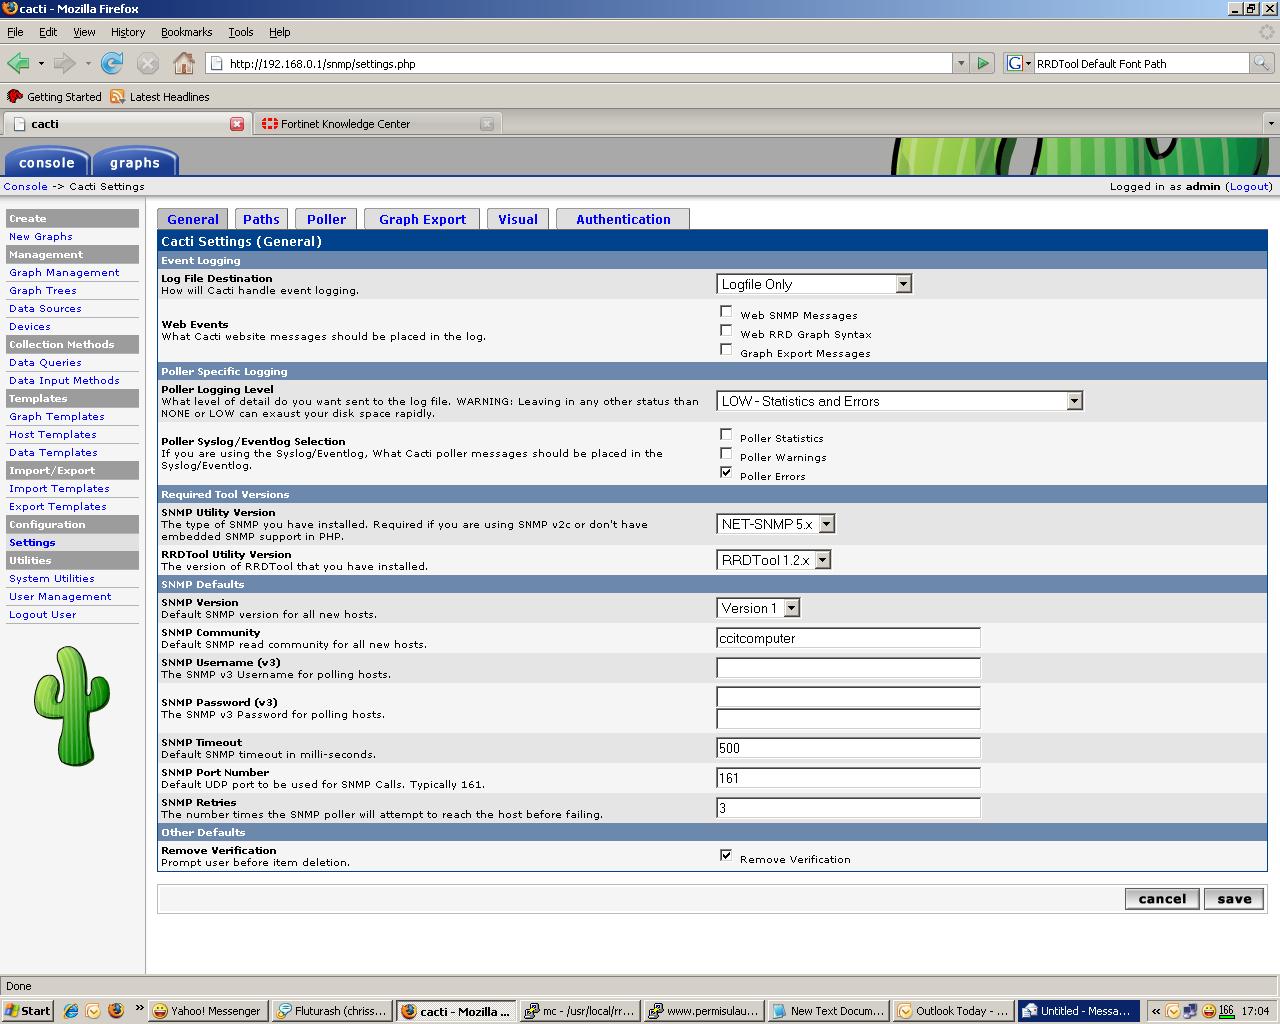Click the cancel button

point(1162,899)
